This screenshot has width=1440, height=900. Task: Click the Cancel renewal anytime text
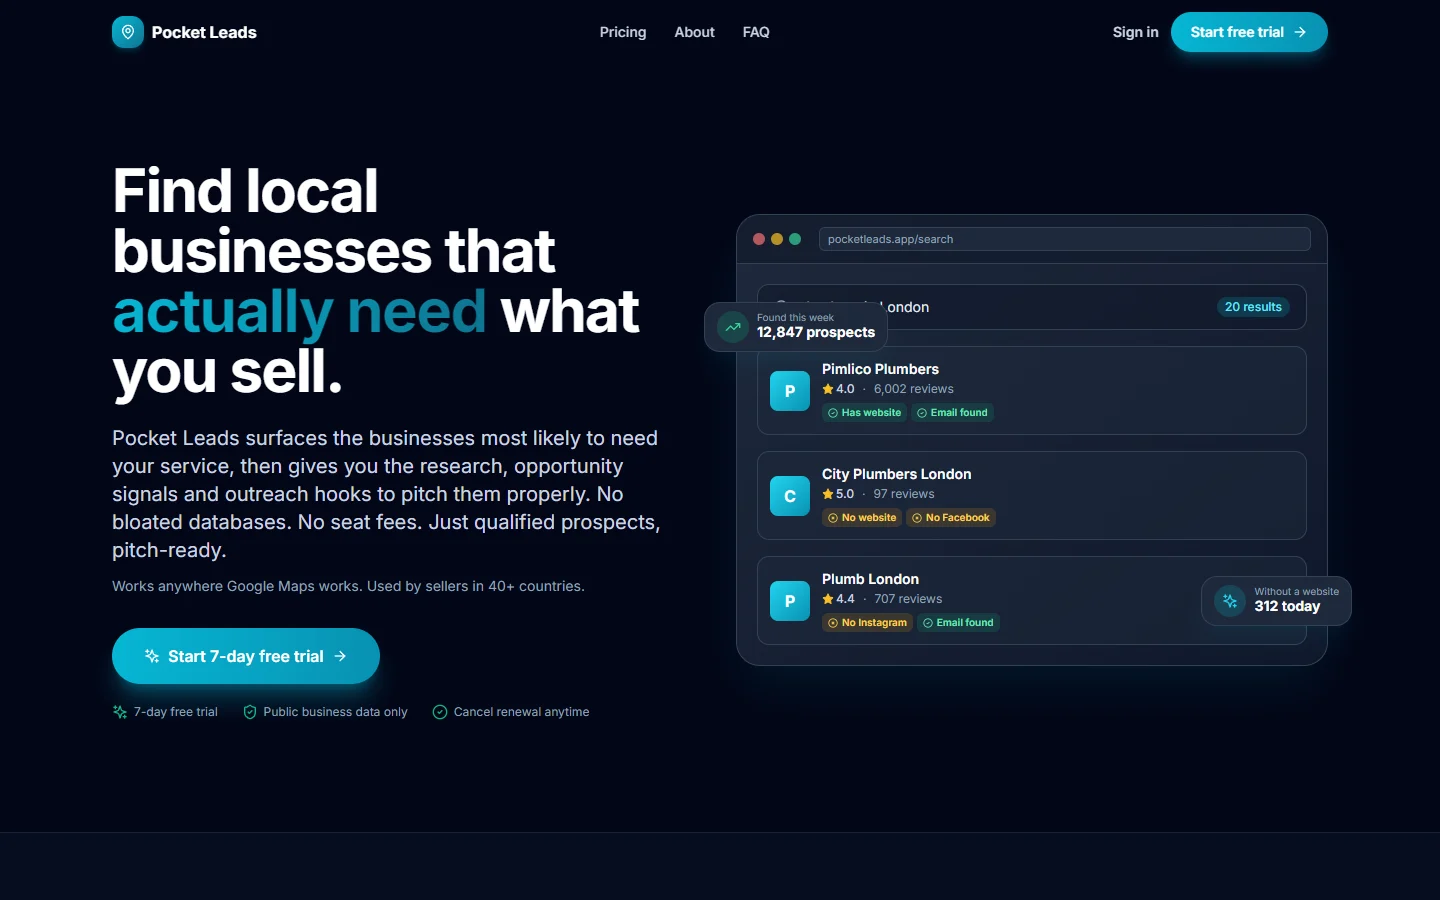click(x=521, y=712)
